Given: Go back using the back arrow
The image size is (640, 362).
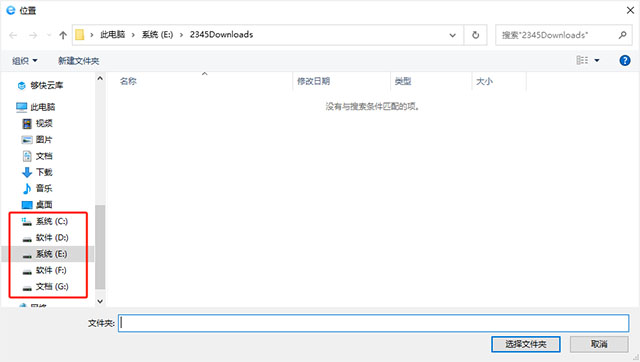Looking at the screenshot, I should (x=13, y=36).
